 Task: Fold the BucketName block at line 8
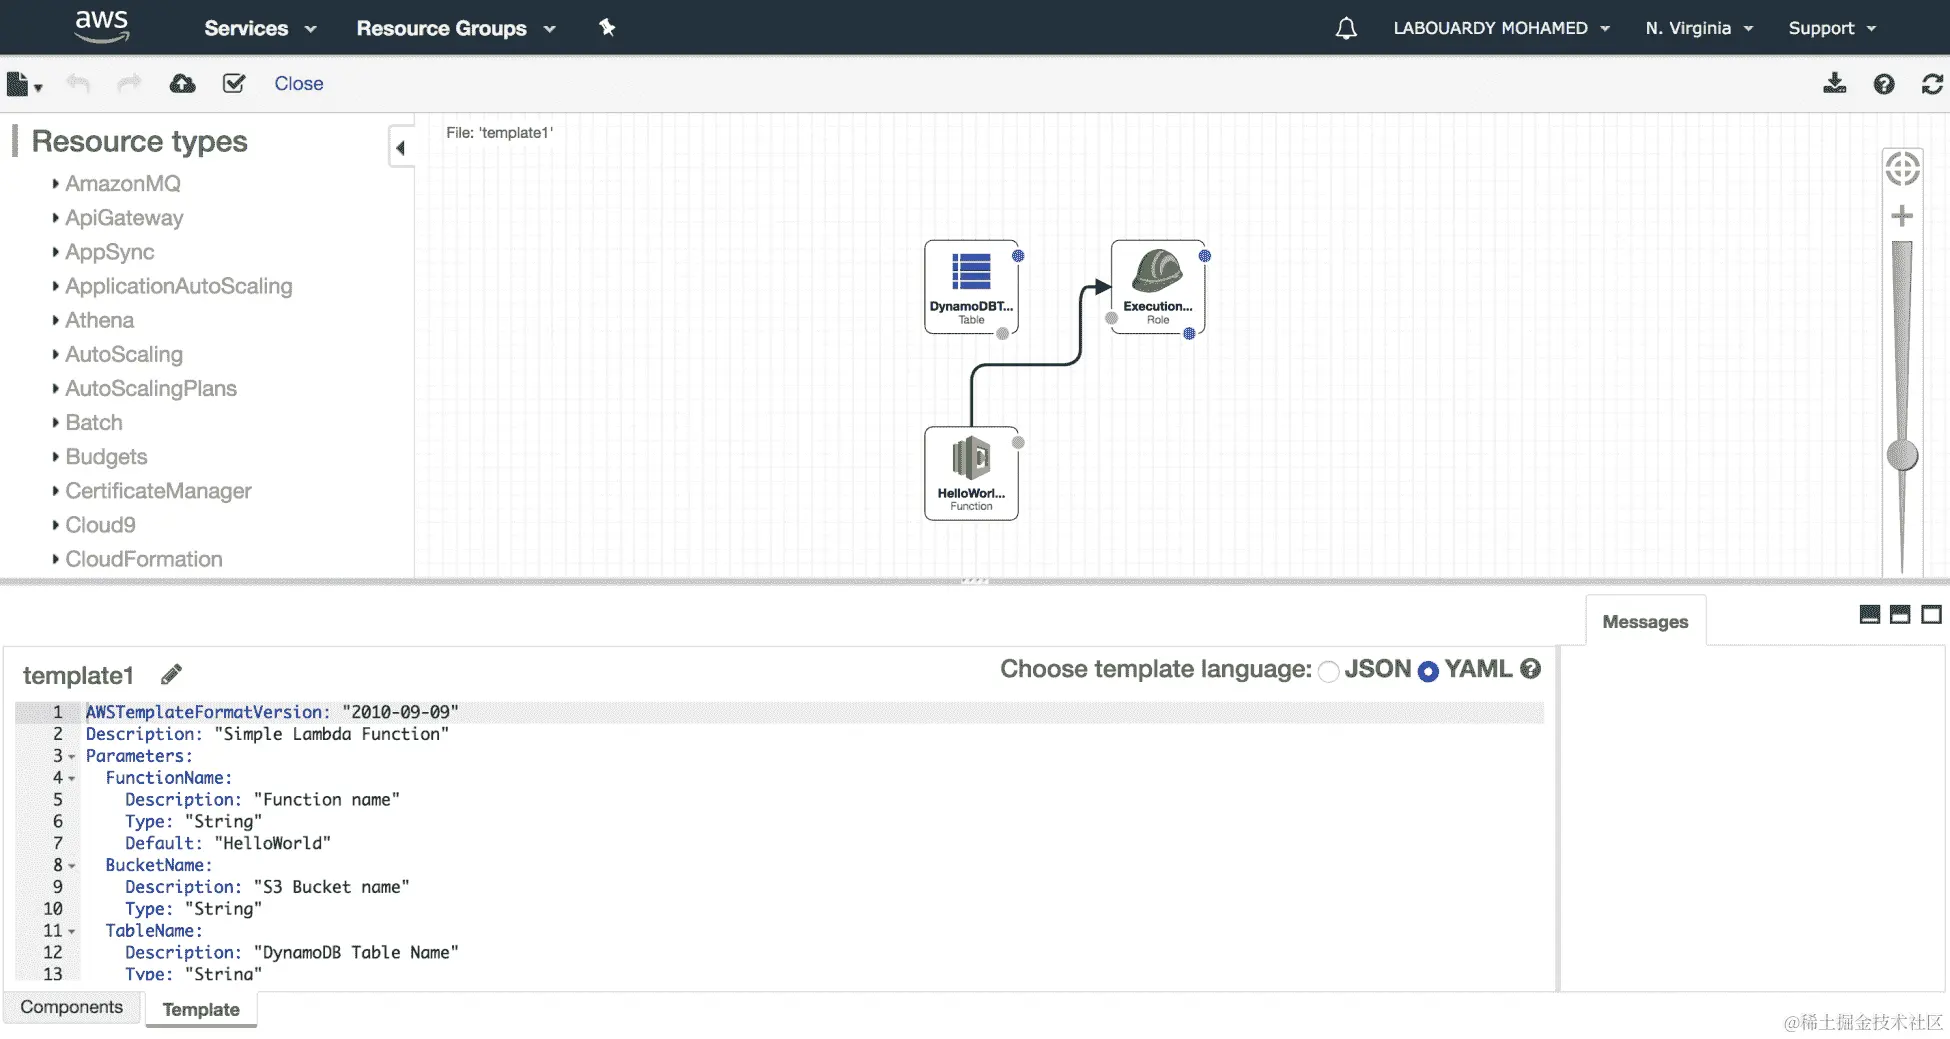tap(71, 866)
